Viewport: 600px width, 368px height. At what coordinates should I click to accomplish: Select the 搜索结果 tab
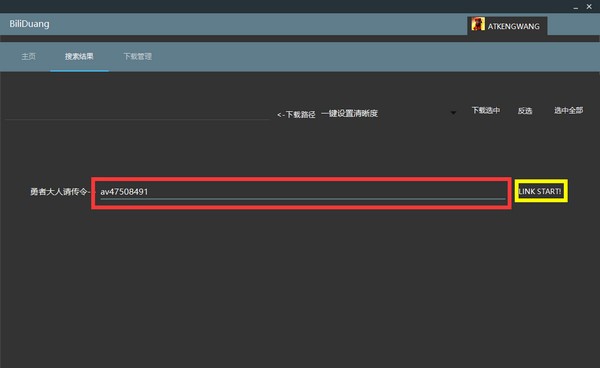pyautogui.click(x=79, y=57)
